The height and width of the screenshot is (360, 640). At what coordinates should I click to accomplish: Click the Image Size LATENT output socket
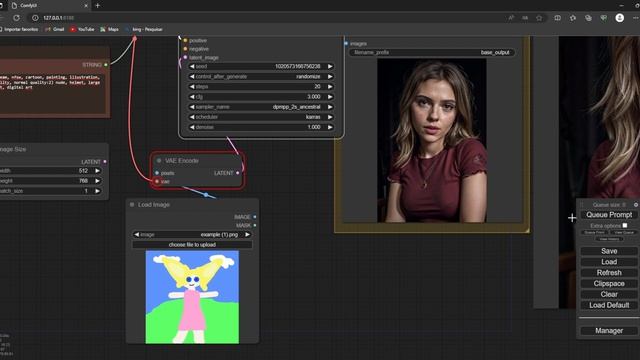tap(105, 162)
